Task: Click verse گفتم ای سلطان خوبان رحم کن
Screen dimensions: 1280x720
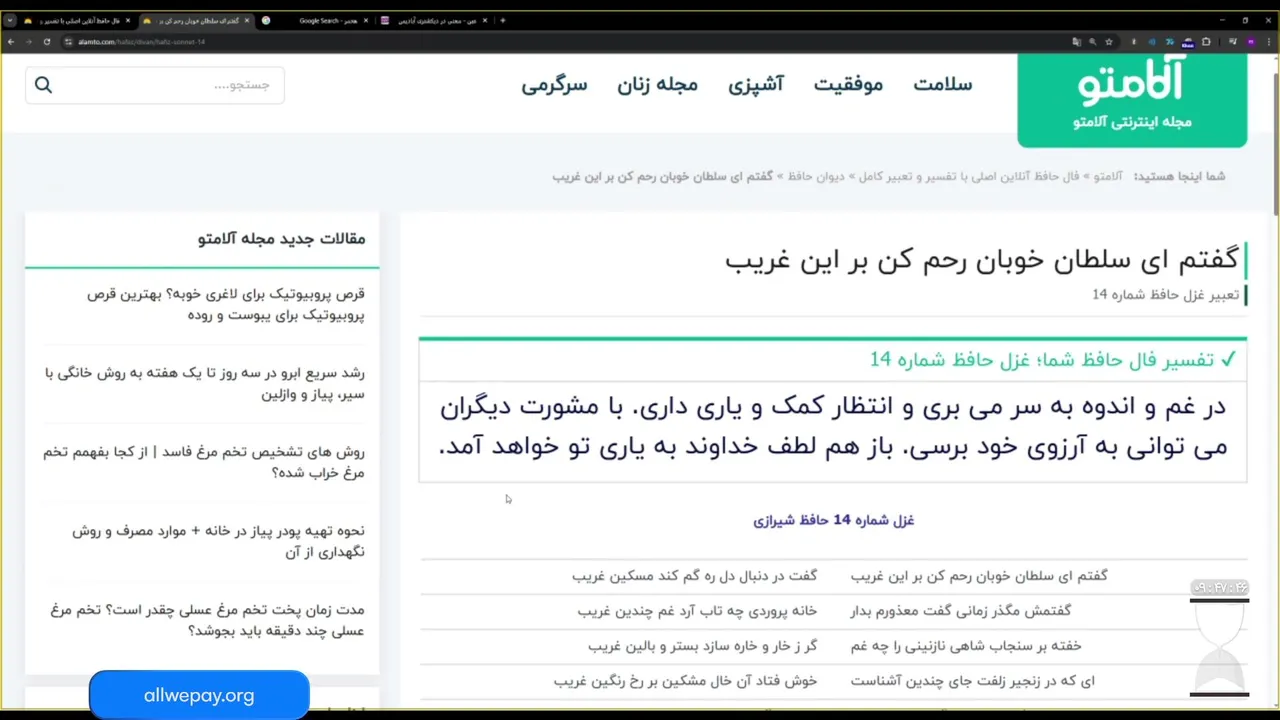Action: [x=979, y=576]
